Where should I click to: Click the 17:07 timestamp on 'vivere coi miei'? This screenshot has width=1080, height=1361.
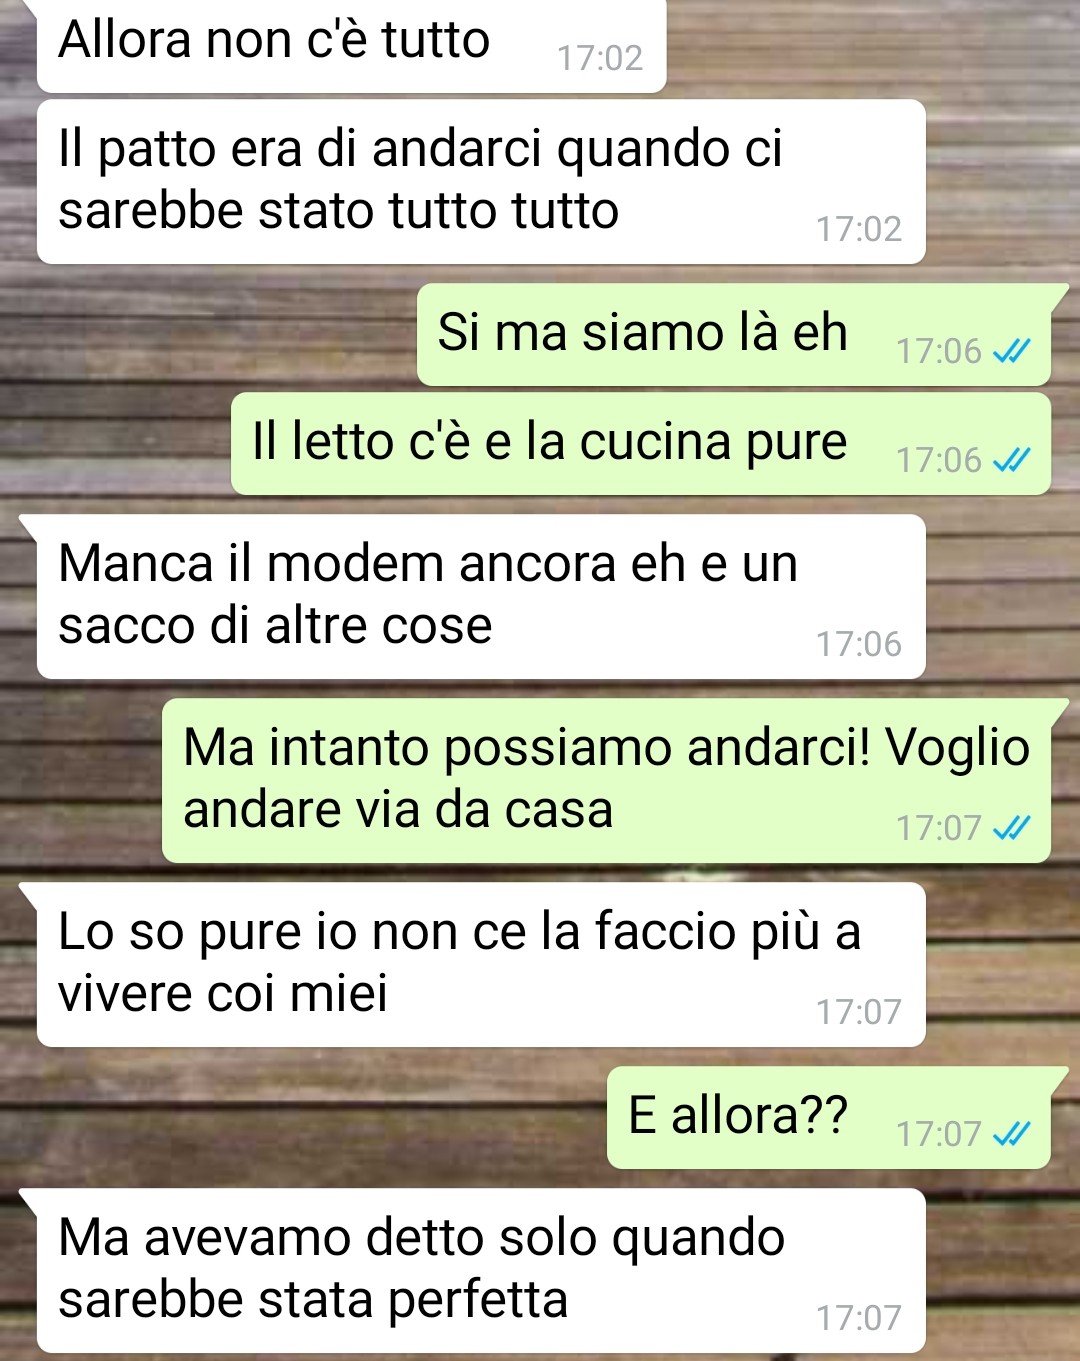click(x=859, y=1012)
